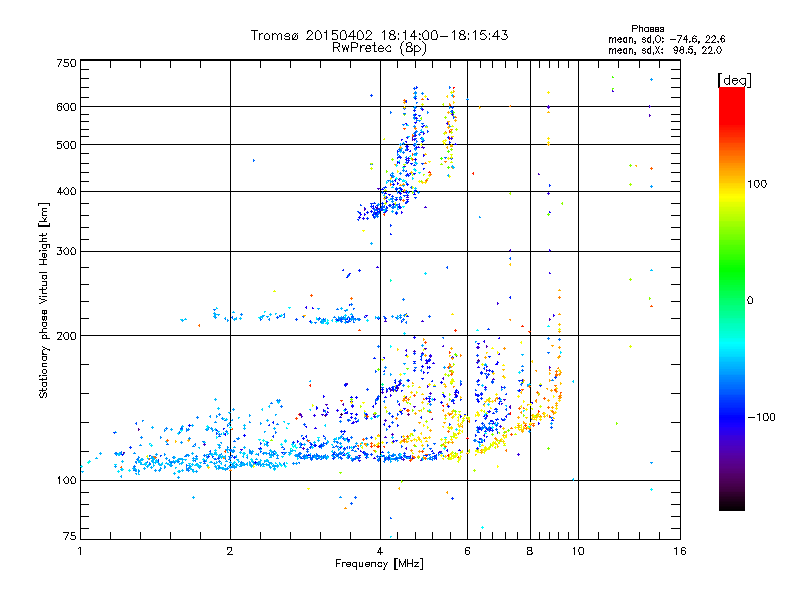Click the x-axis label '6'
800x600 pixels.
(467, 551)
